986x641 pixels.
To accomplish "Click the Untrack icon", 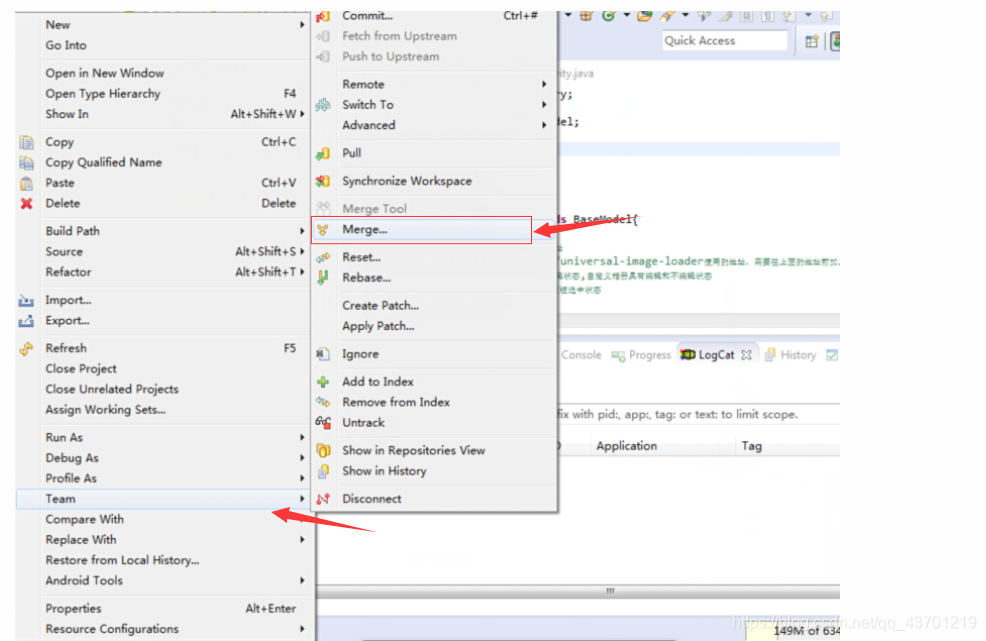I will point(323,423).
